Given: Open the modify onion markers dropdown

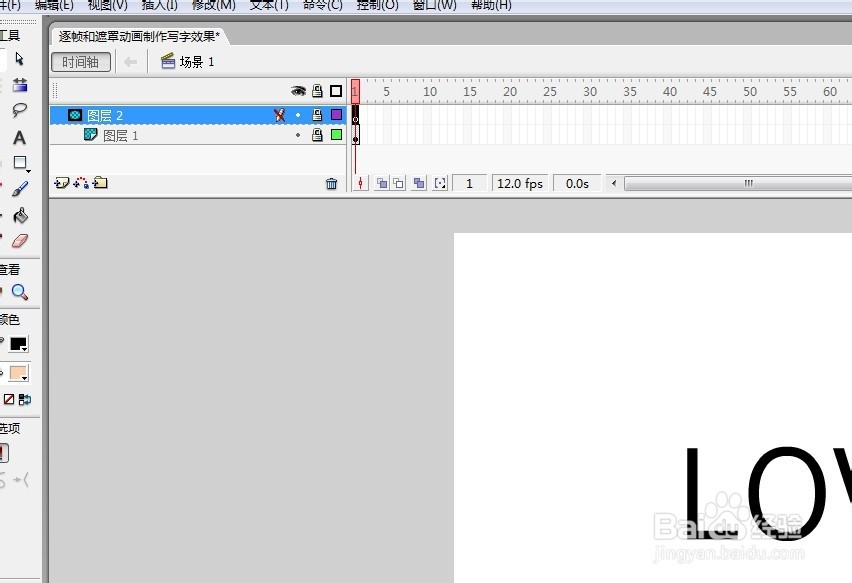Looking at the screenshot, I should coord(440,183).
